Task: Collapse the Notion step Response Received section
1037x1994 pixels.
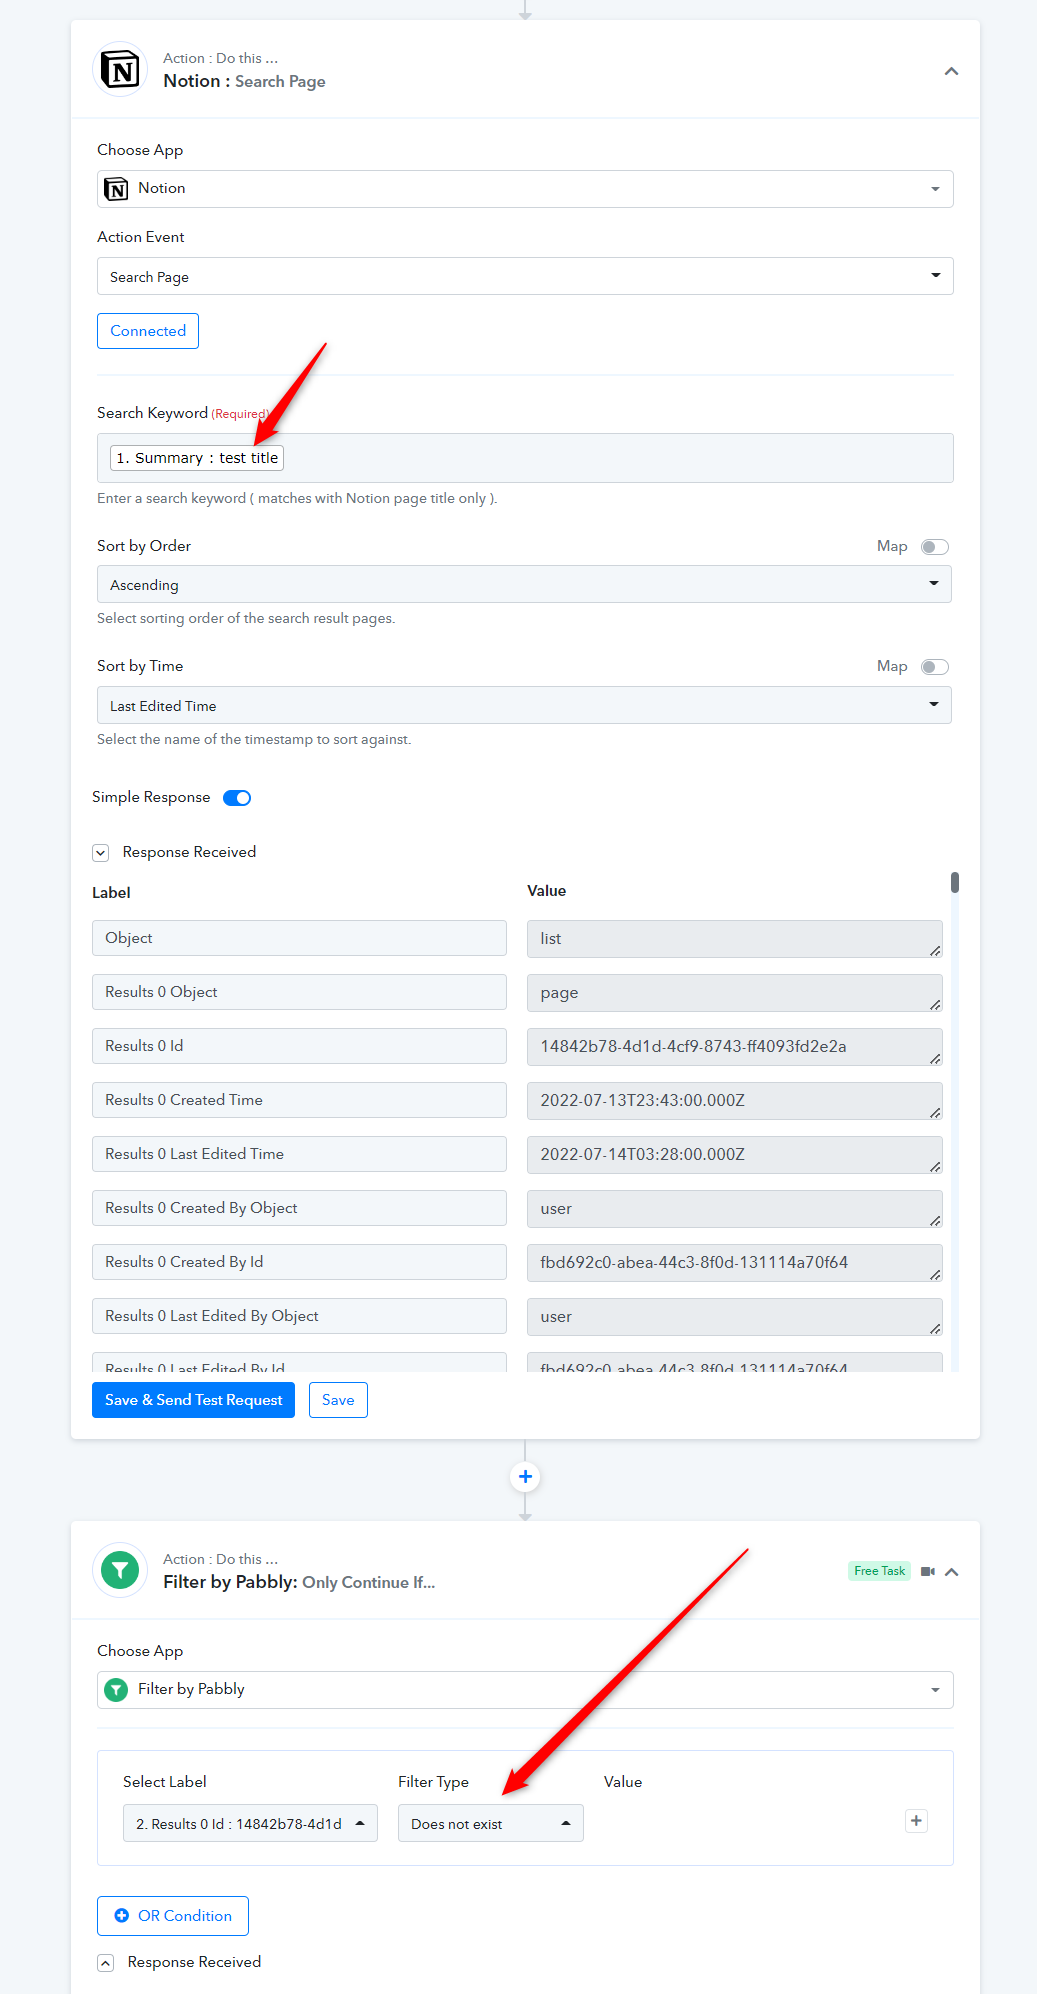Action: point(100,853)
